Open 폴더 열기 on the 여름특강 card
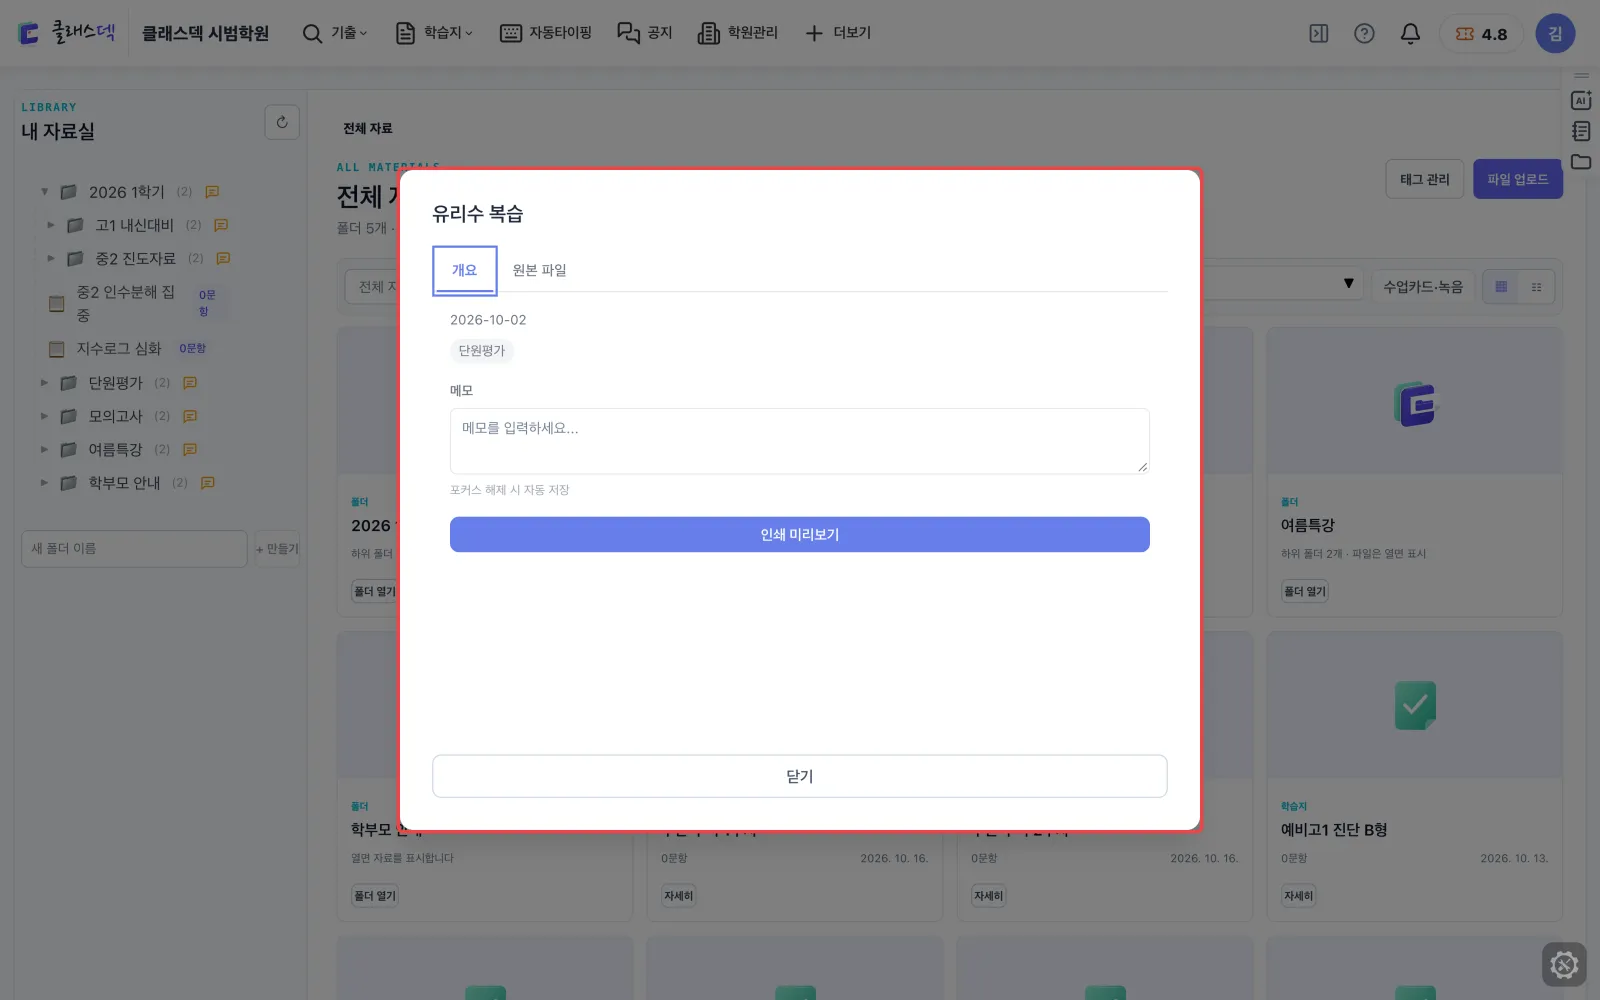The height and width of the screenshot is (1000, 1600). pos(1305,592)
